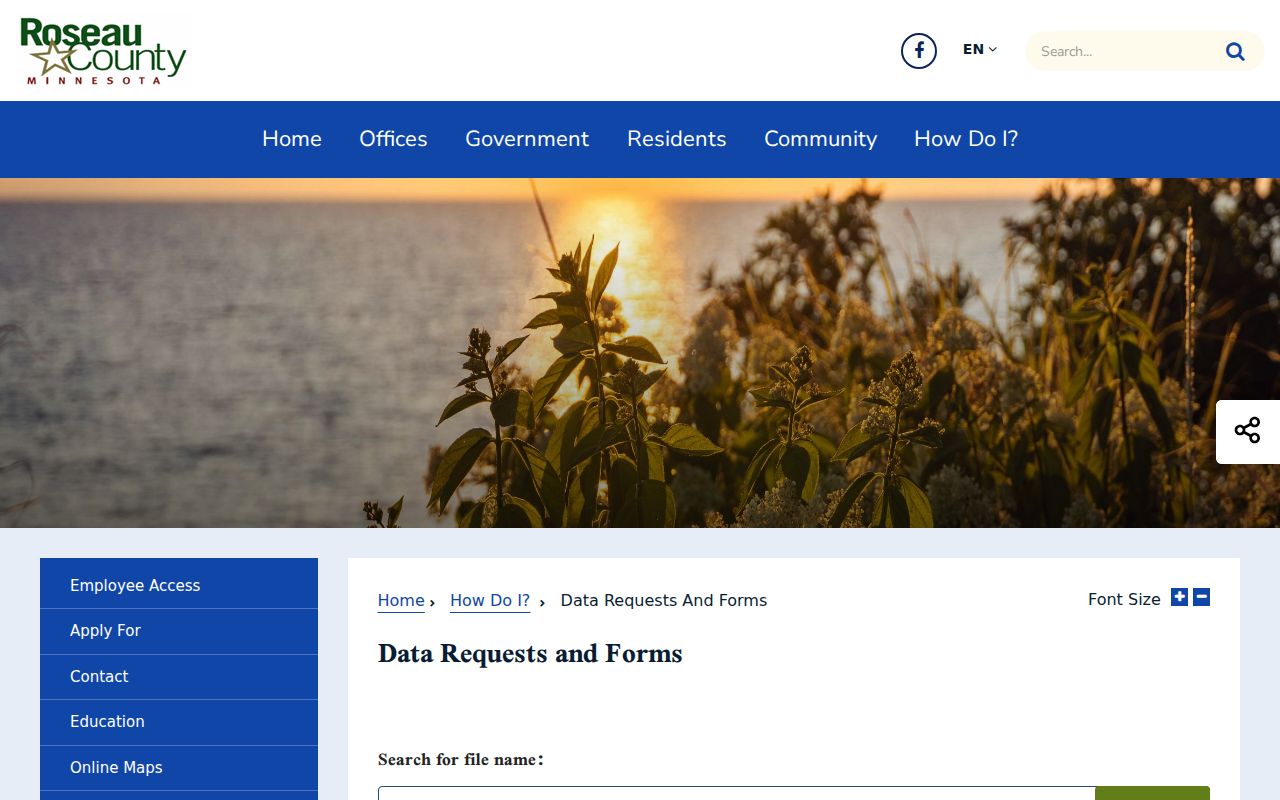This screenshot has width=1280, height=800.
Task: Open Education in the sidebar
Action: (x=179, y=722)
